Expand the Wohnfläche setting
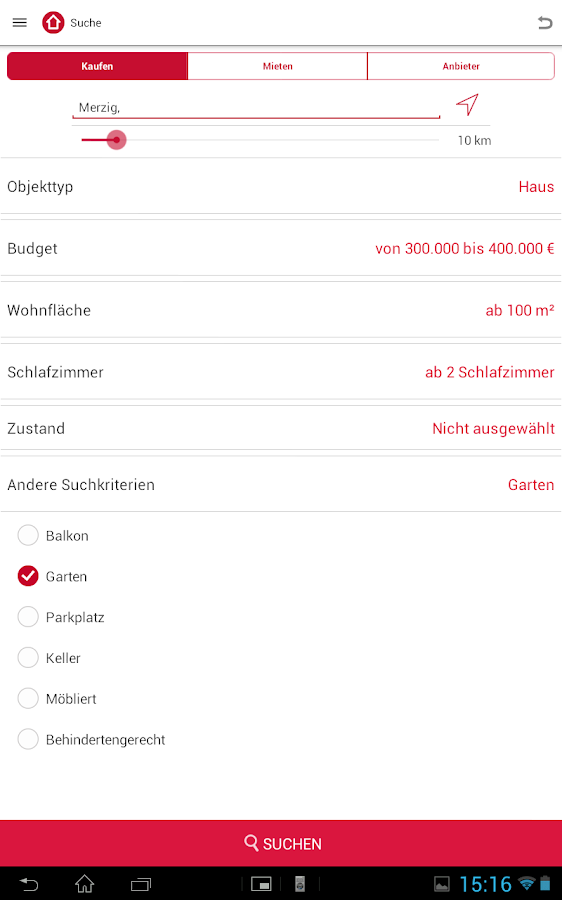 click(x=281, y=311)
